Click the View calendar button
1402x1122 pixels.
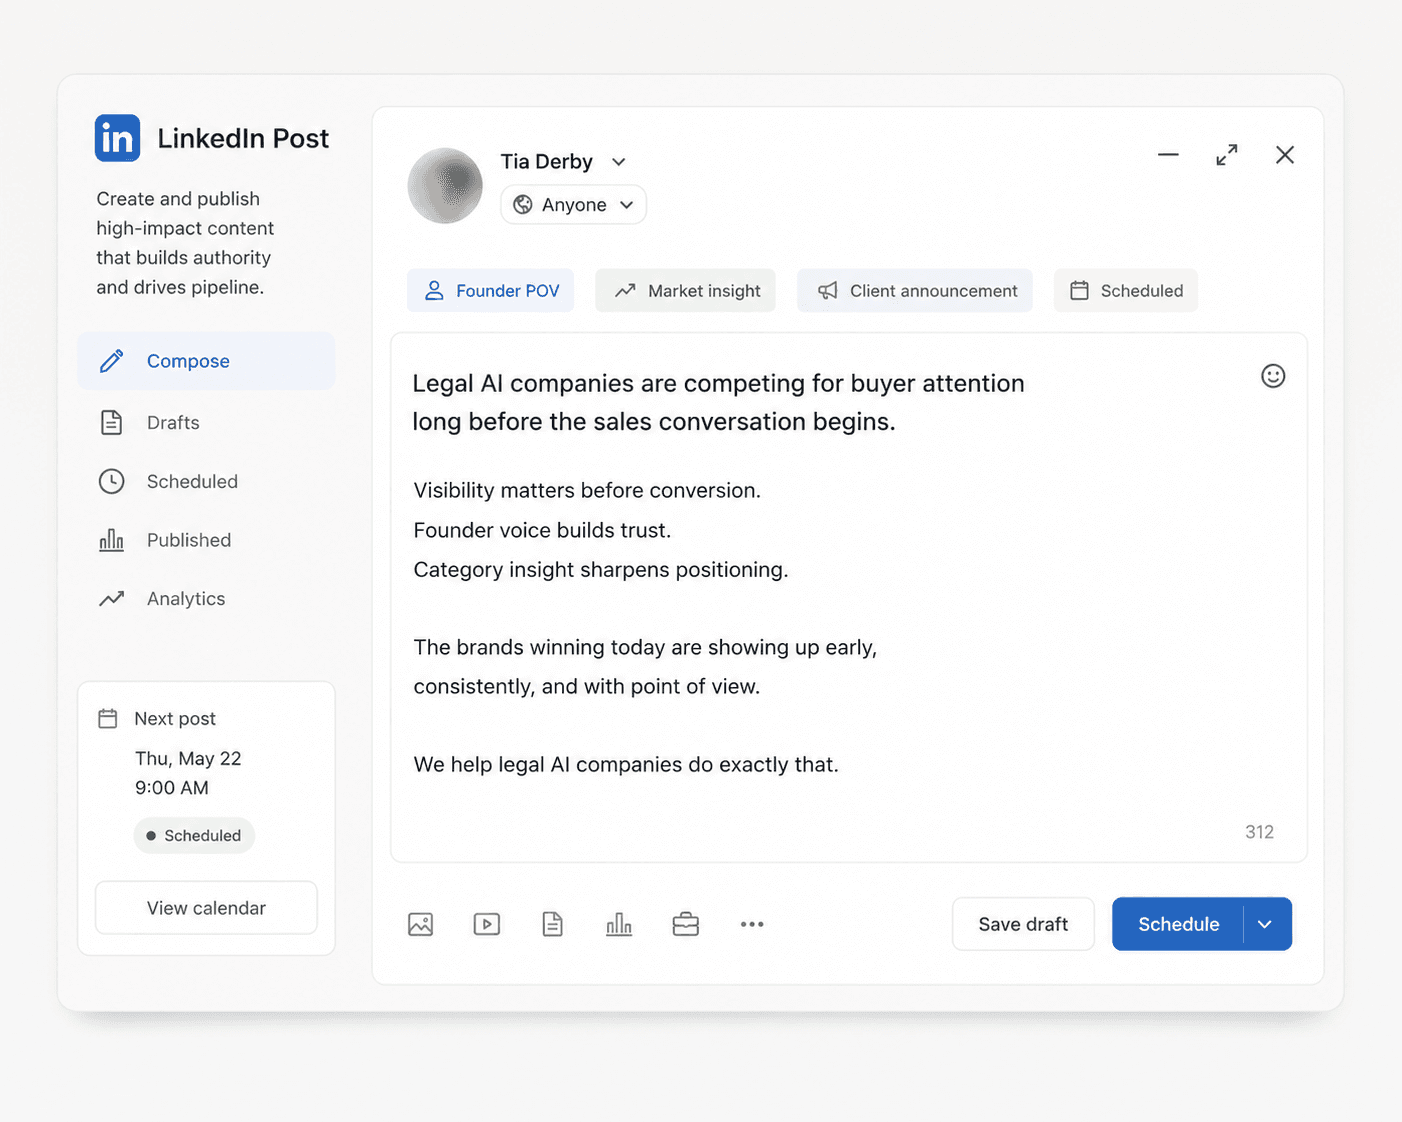point(206,908)
